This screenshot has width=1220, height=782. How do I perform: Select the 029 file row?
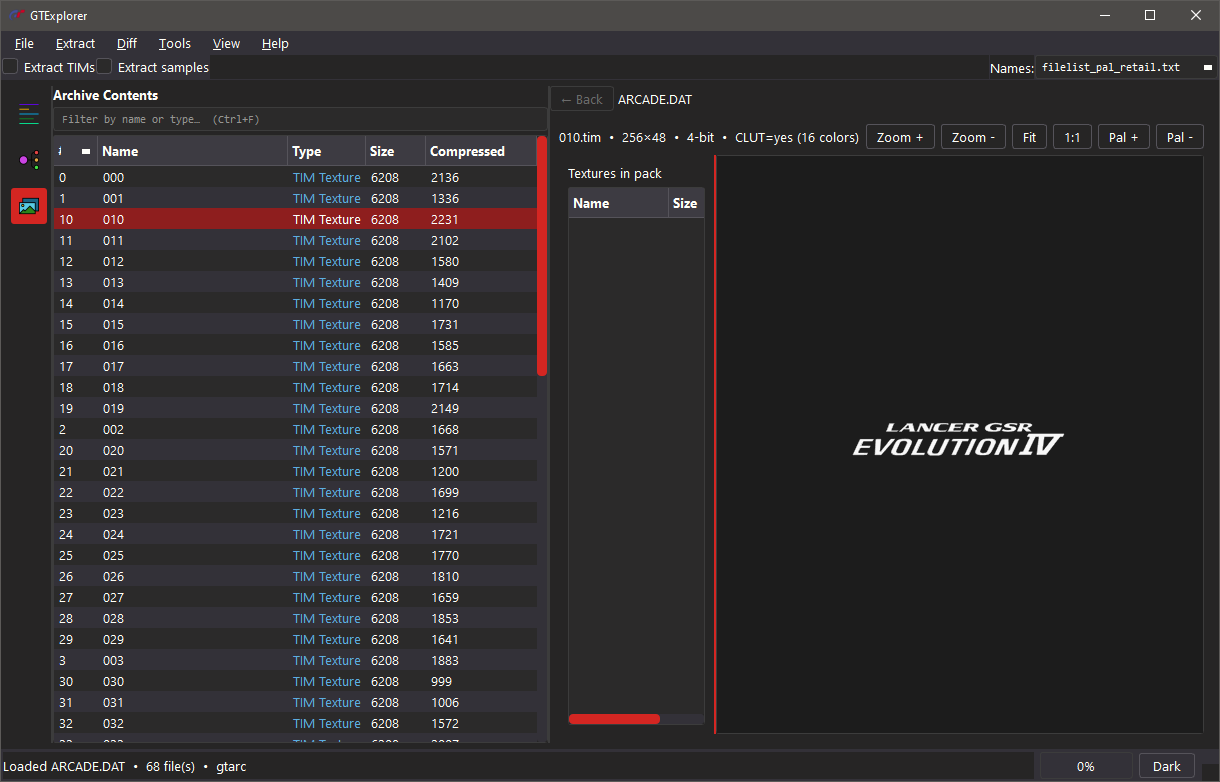295,639
